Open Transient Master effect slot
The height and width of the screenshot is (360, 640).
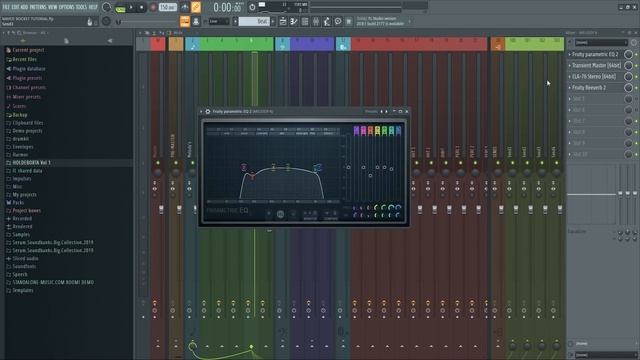596,65
